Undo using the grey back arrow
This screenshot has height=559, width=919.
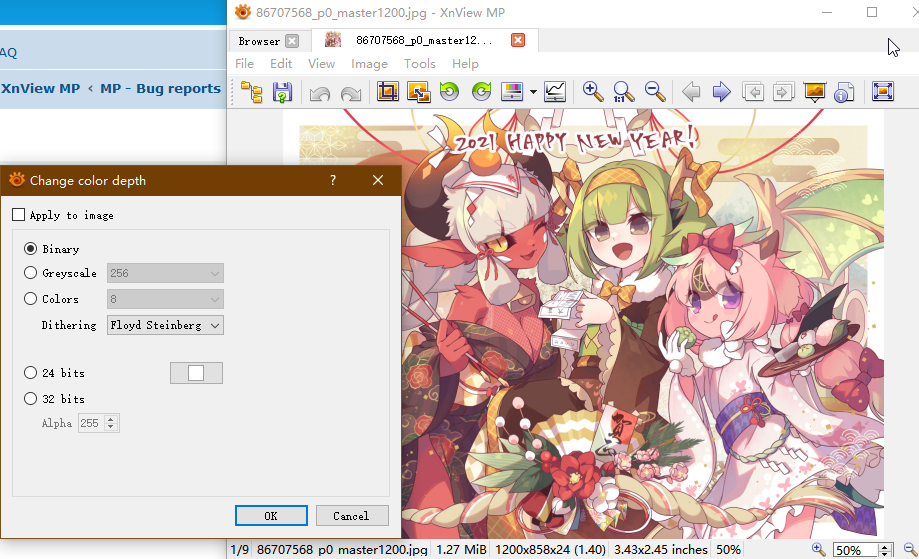tap(320, 93)
